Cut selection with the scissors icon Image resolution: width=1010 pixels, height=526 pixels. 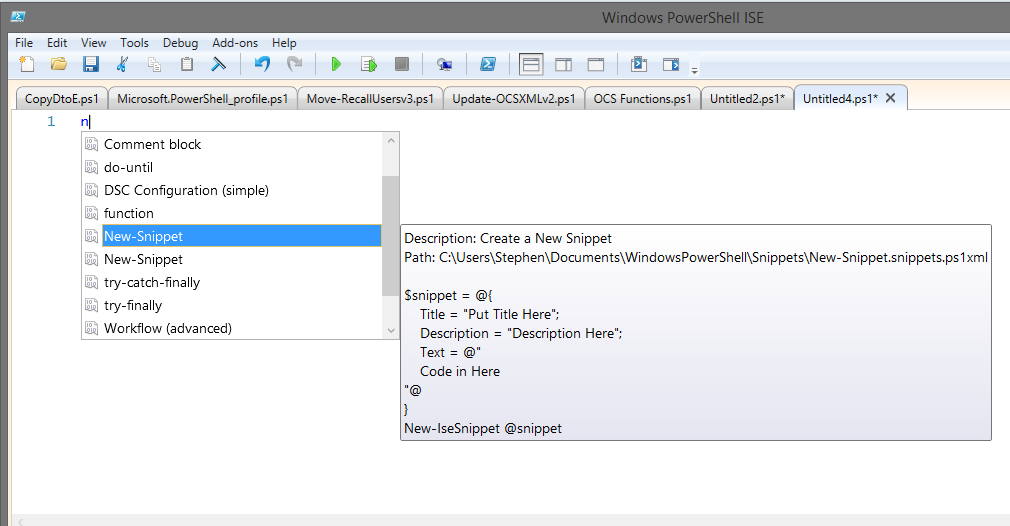[x=122, y=64]
